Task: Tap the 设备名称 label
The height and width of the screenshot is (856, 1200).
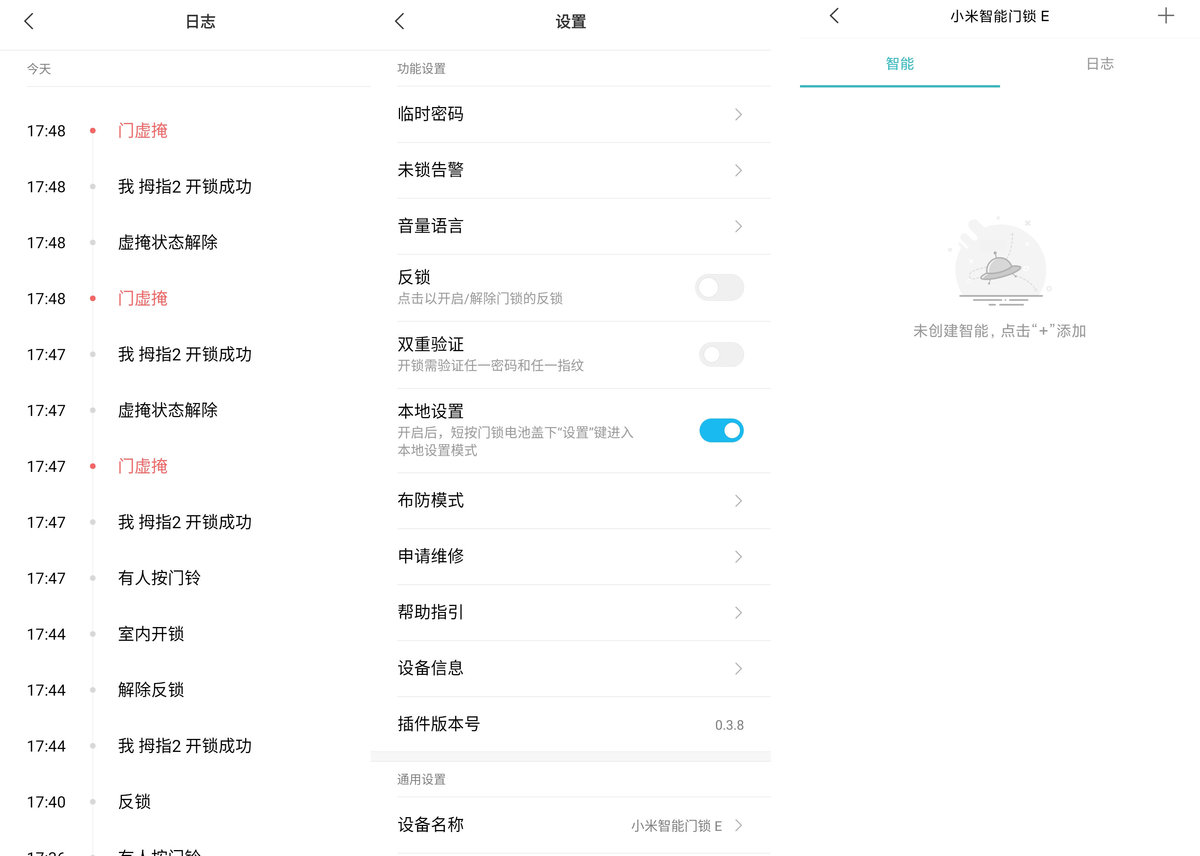Action: [x=431, y=825]
